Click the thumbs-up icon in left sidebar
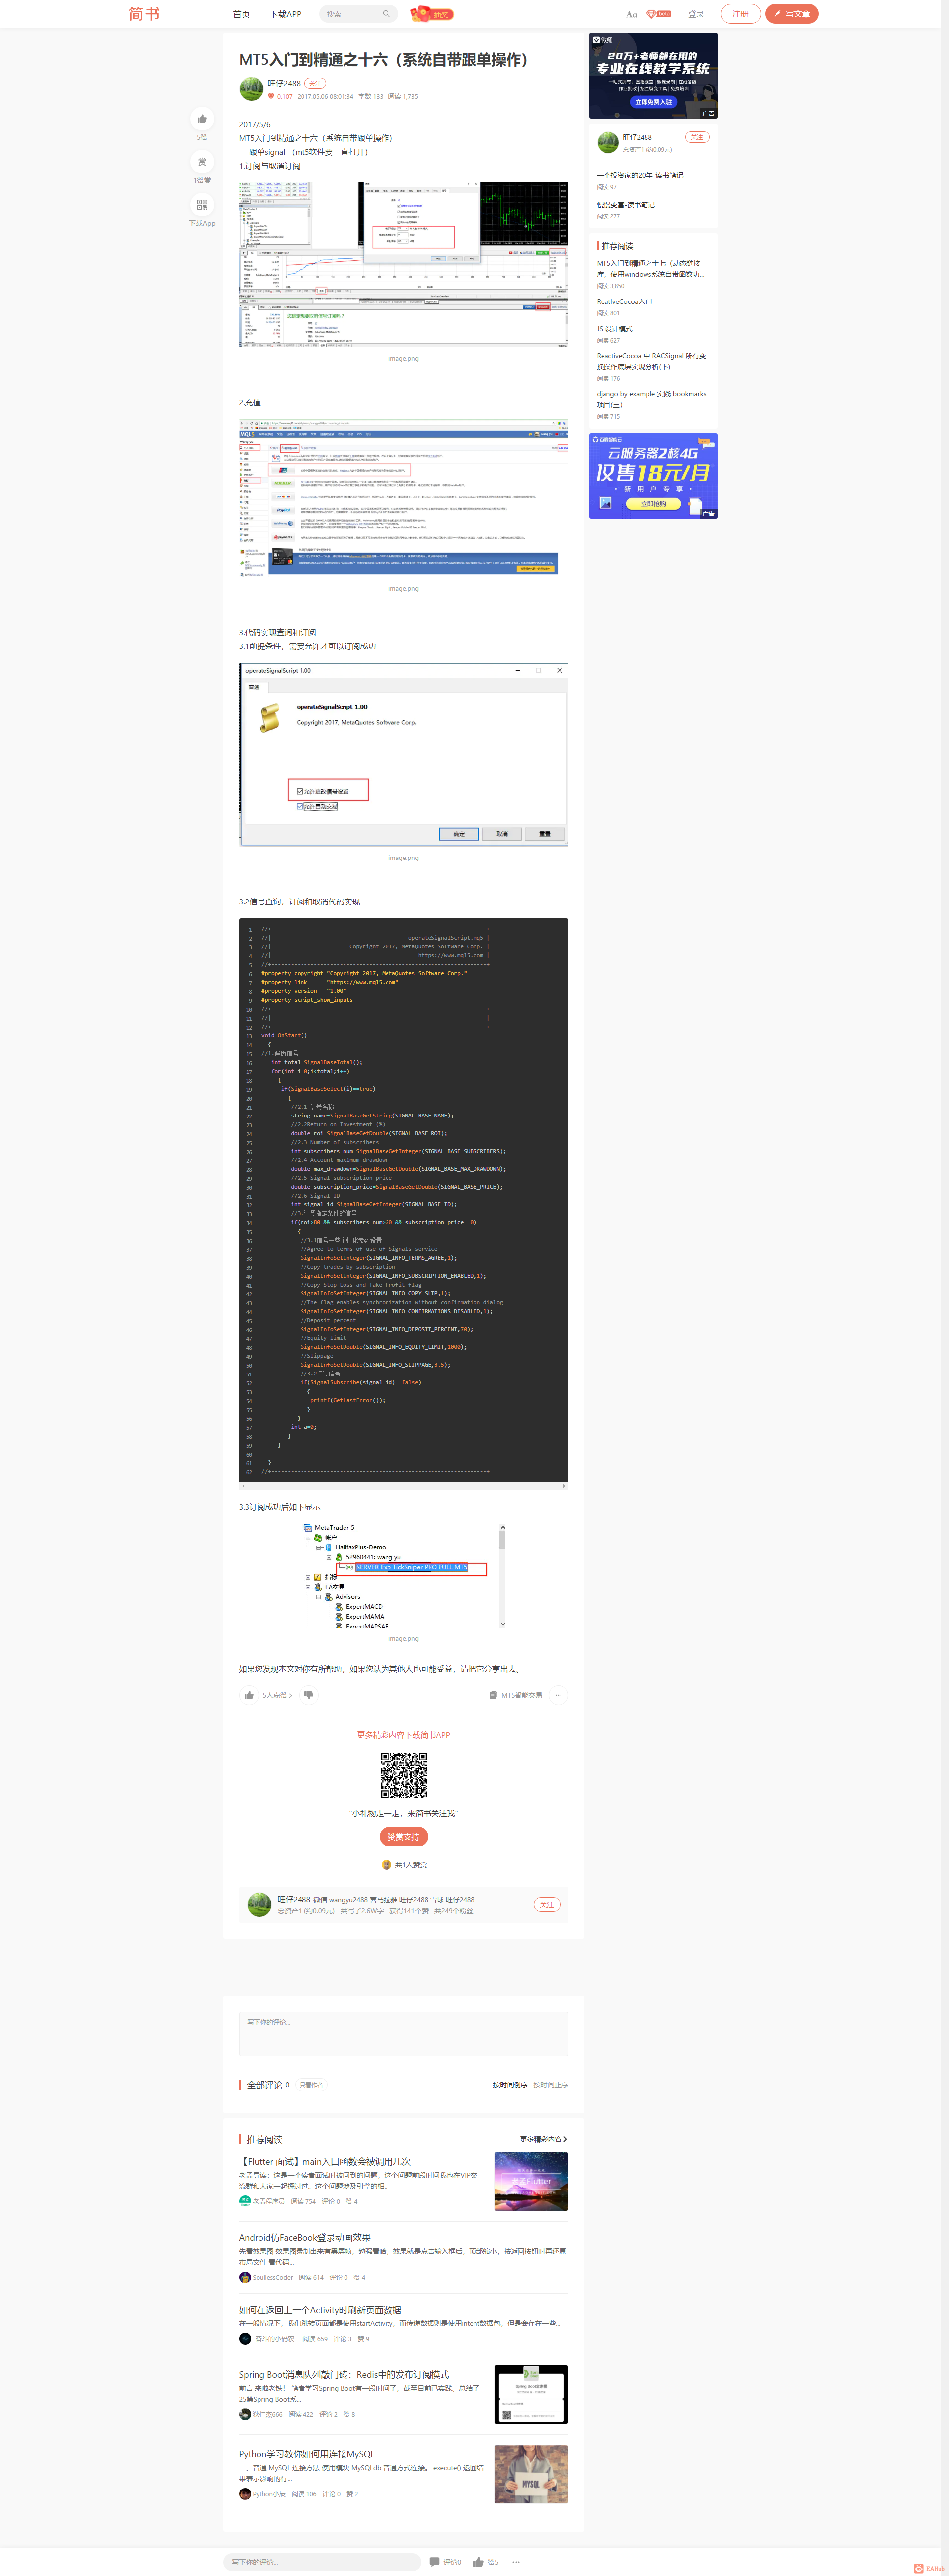Image resolution: width=949 pixels, height=2576 pixels. click(x=202, y=118)
